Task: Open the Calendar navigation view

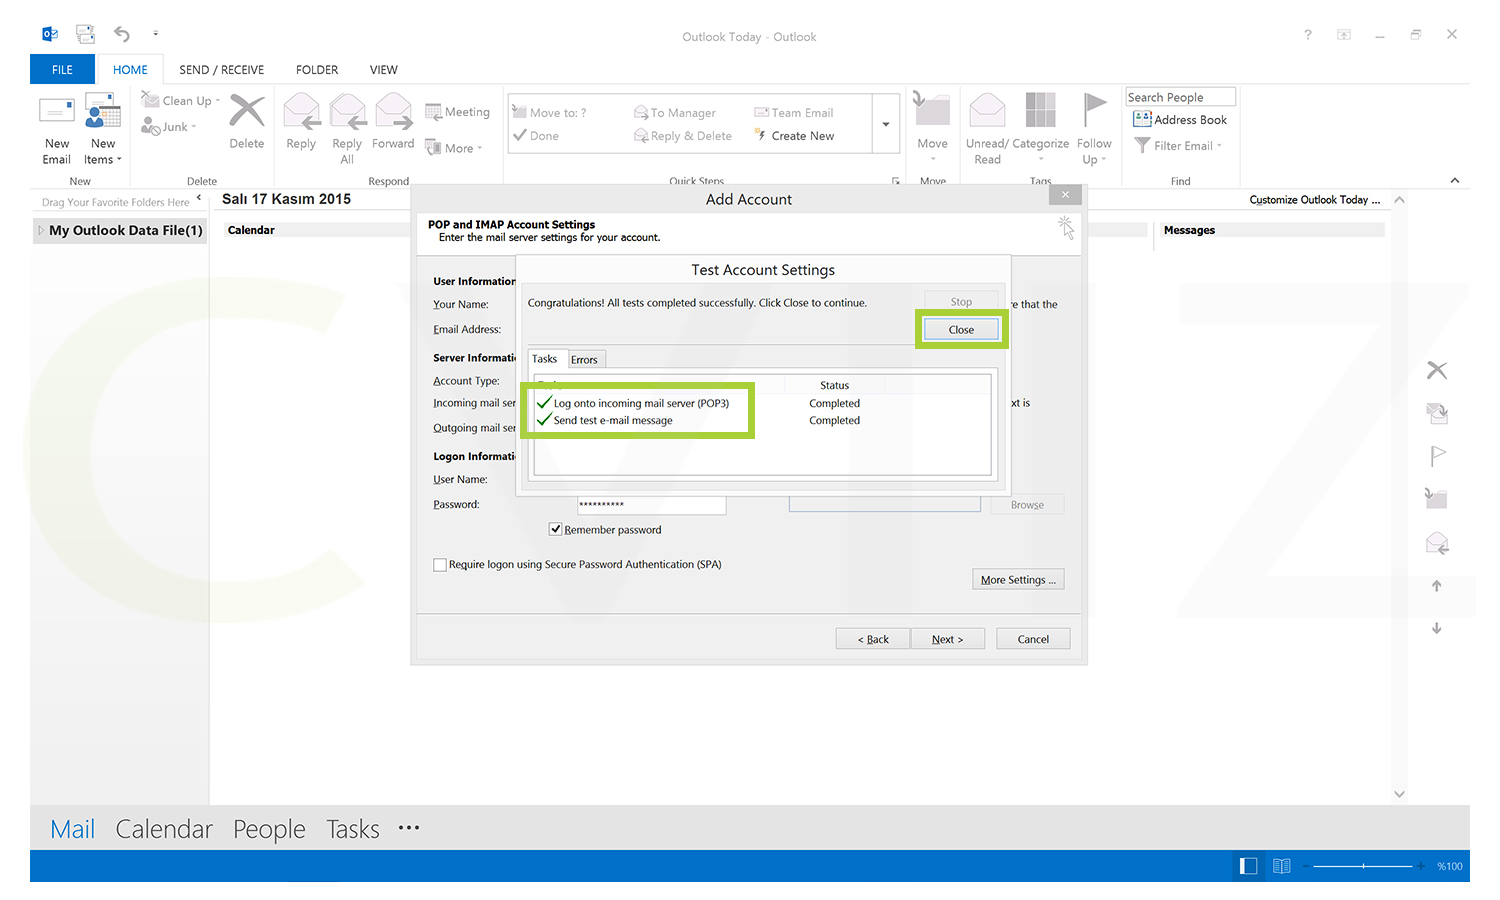Action: (x=164, y=829)
